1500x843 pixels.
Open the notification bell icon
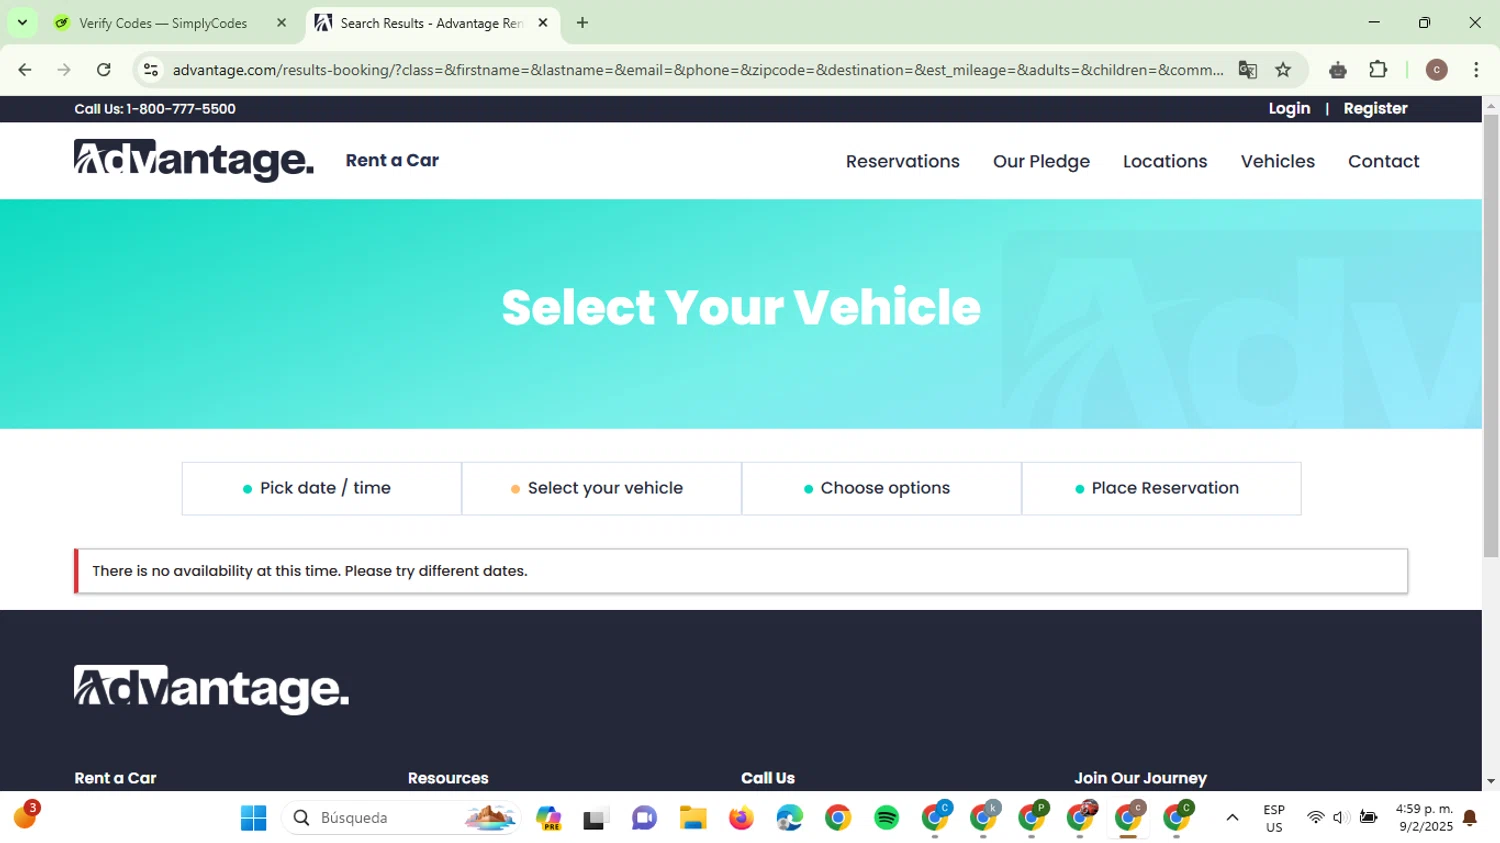click(x=1470, y=818)
